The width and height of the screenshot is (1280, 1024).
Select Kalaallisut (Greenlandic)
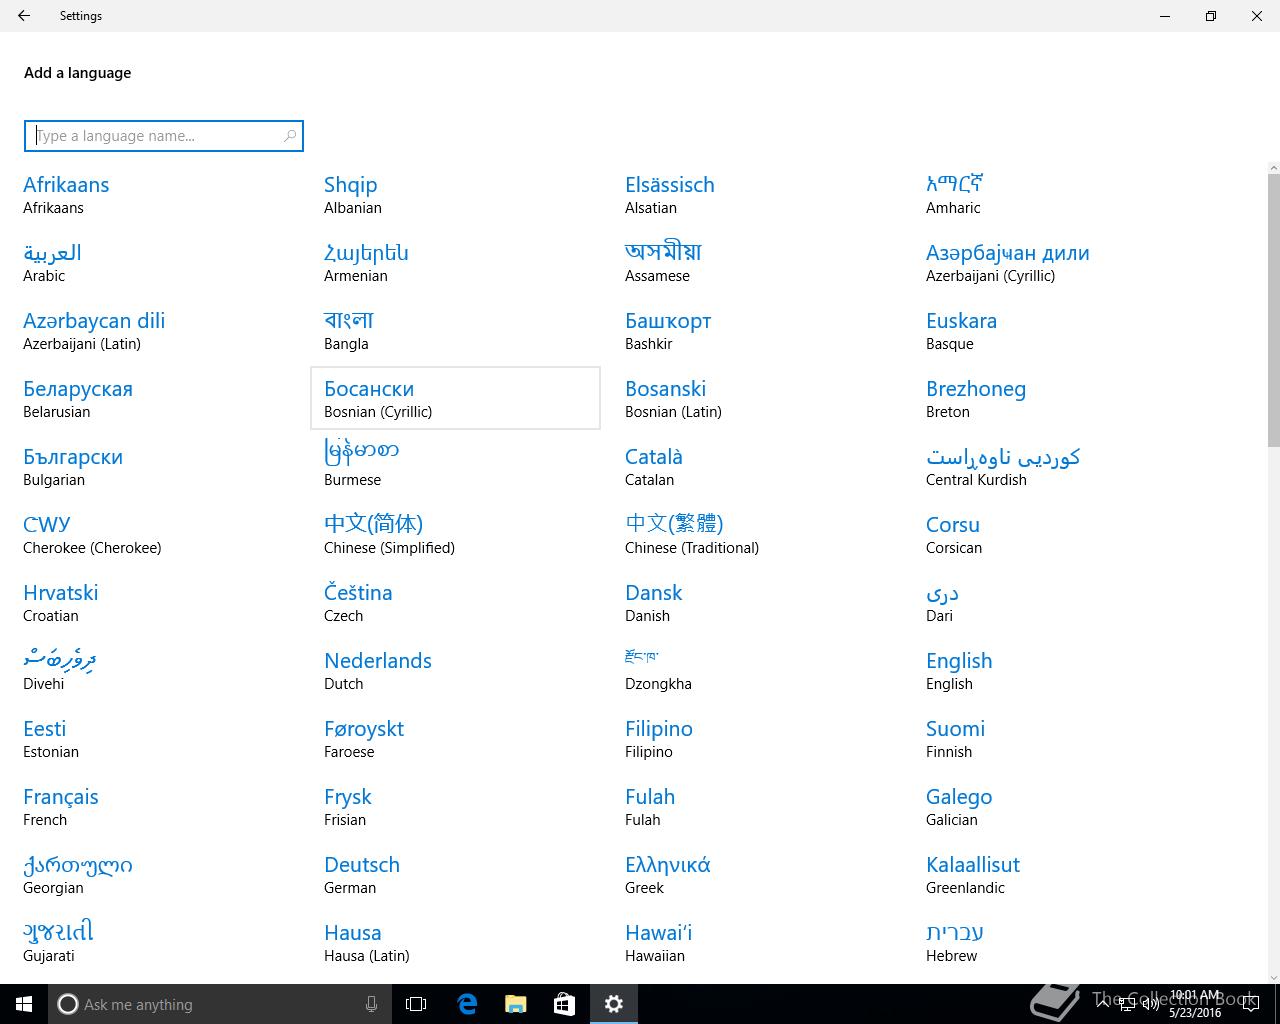(x=1057, y=874)
